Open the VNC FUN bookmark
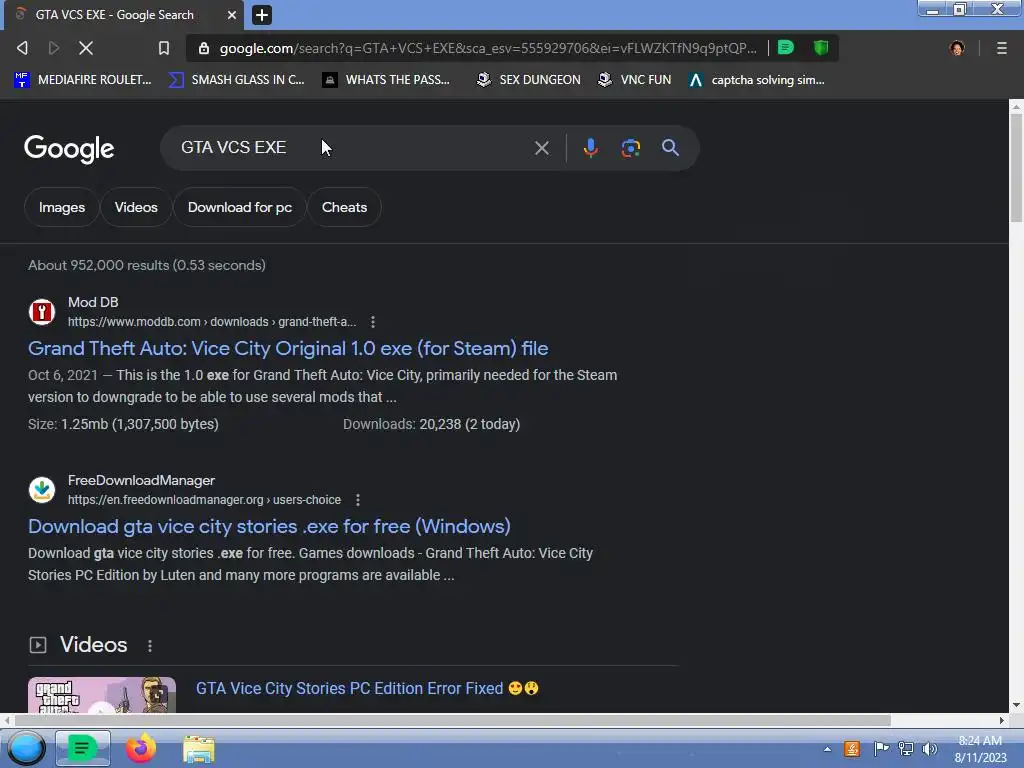1024x768 pixels. 634,80
